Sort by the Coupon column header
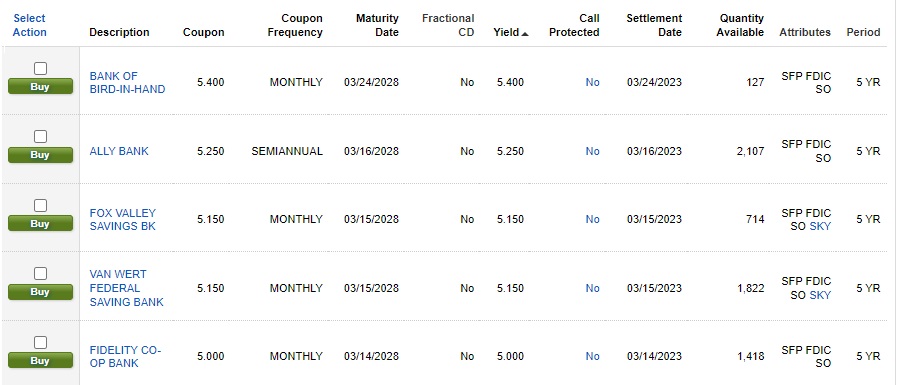Viewport: 902px width, 385px height. (x=204, y=33)
